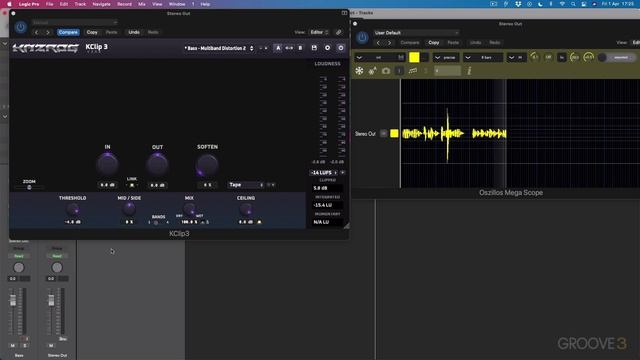The image size is (640, 360).
Task: Click the SOFTEN knob
Action: 207,165
